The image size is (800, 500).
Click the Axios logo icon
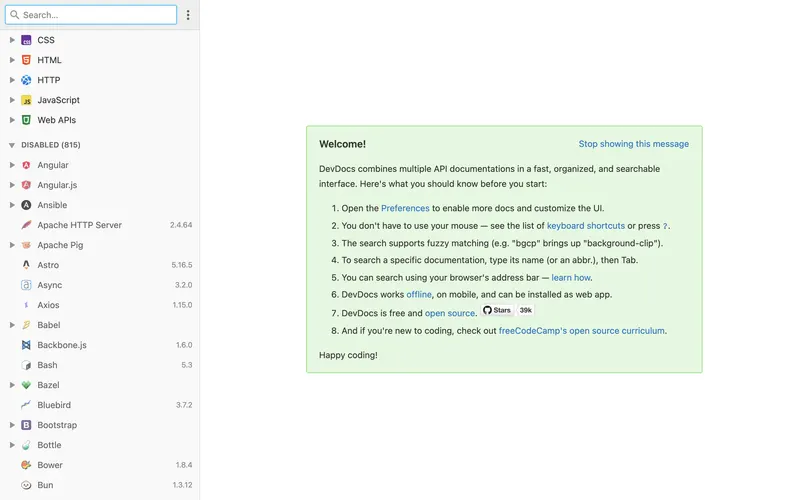pos(26,305)
